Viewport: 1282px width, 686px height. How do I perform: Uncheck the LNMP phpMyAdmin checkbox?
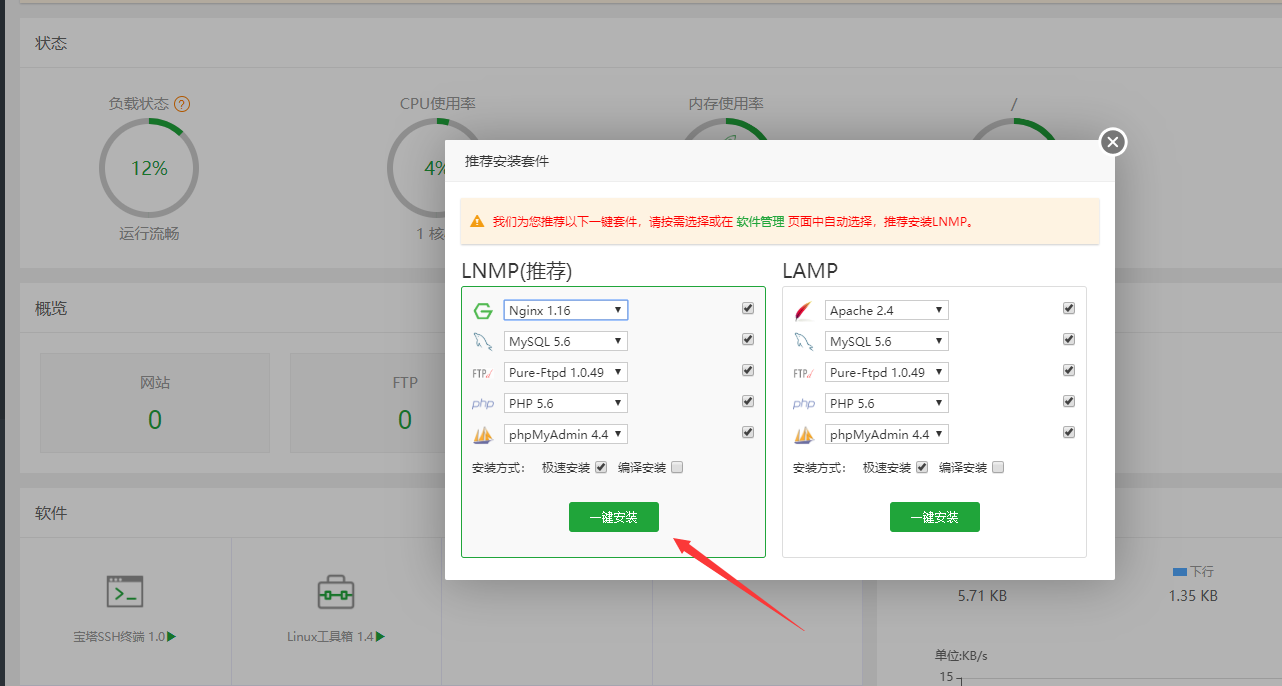[748, 432]
